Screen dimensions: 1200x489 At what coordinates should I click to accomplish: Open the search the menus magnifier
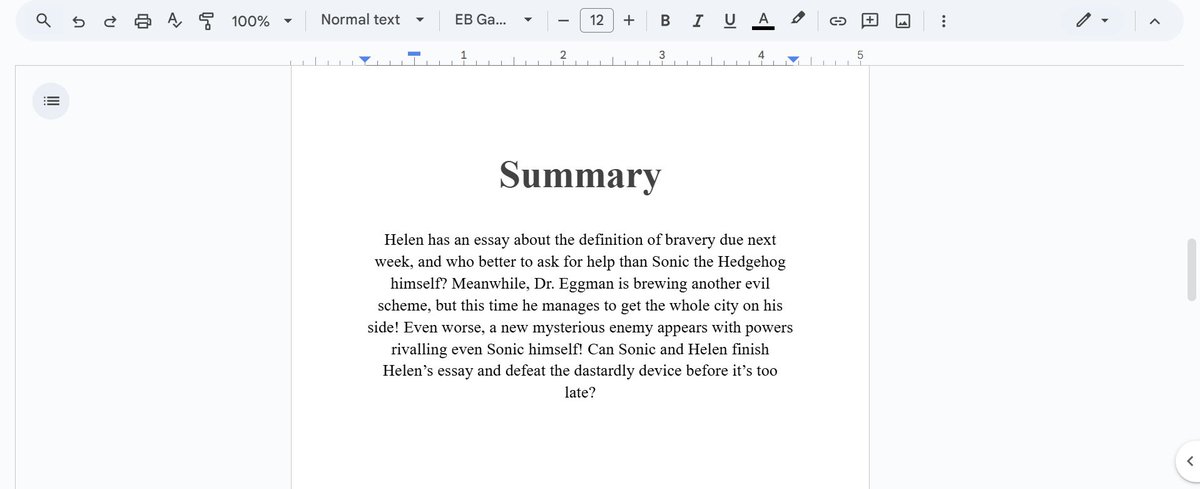coord(43,20)
